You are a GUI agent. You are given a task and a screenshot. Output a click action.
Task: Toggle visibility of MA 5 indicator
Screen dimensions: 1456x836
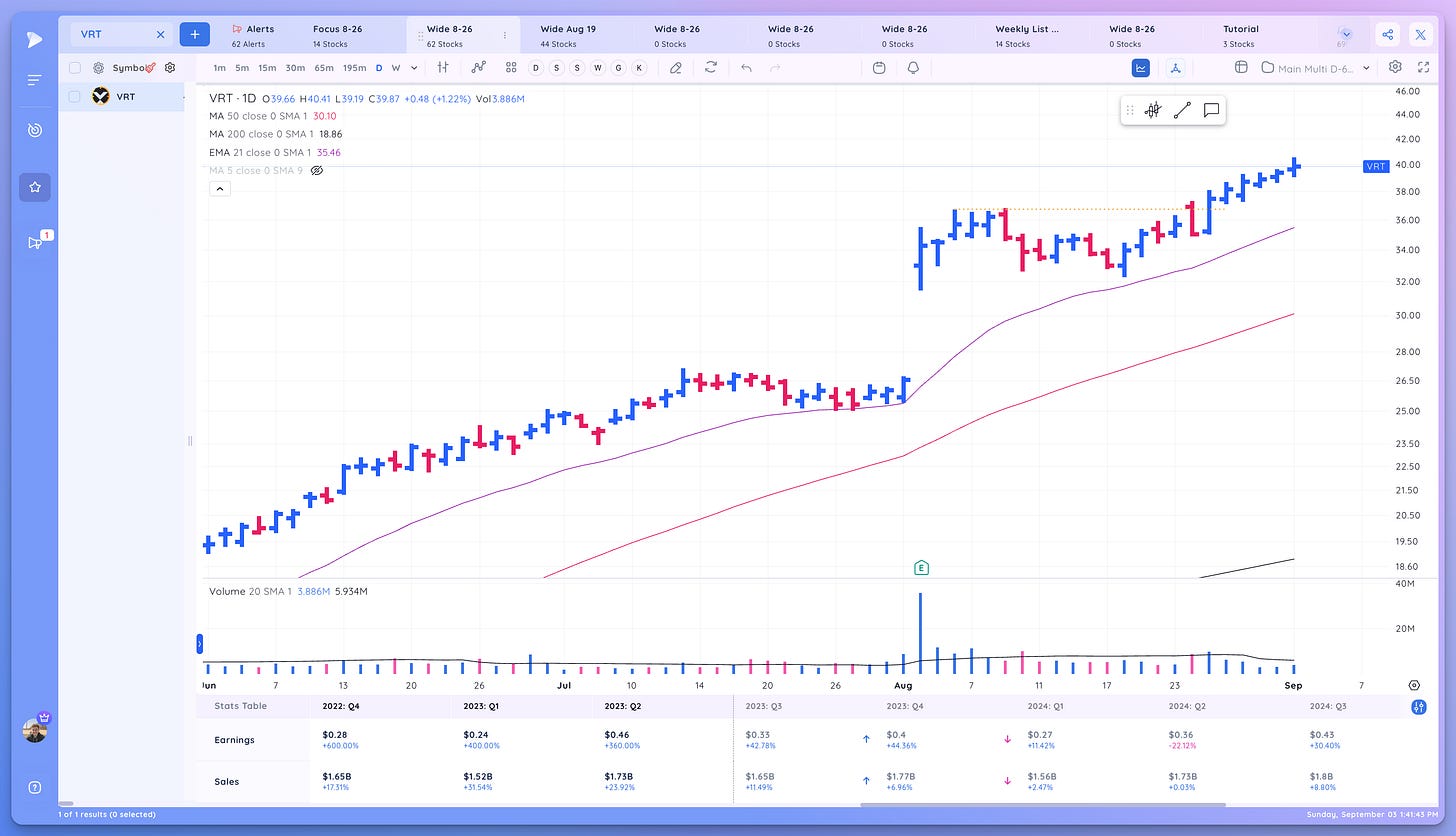pos(317,171)
